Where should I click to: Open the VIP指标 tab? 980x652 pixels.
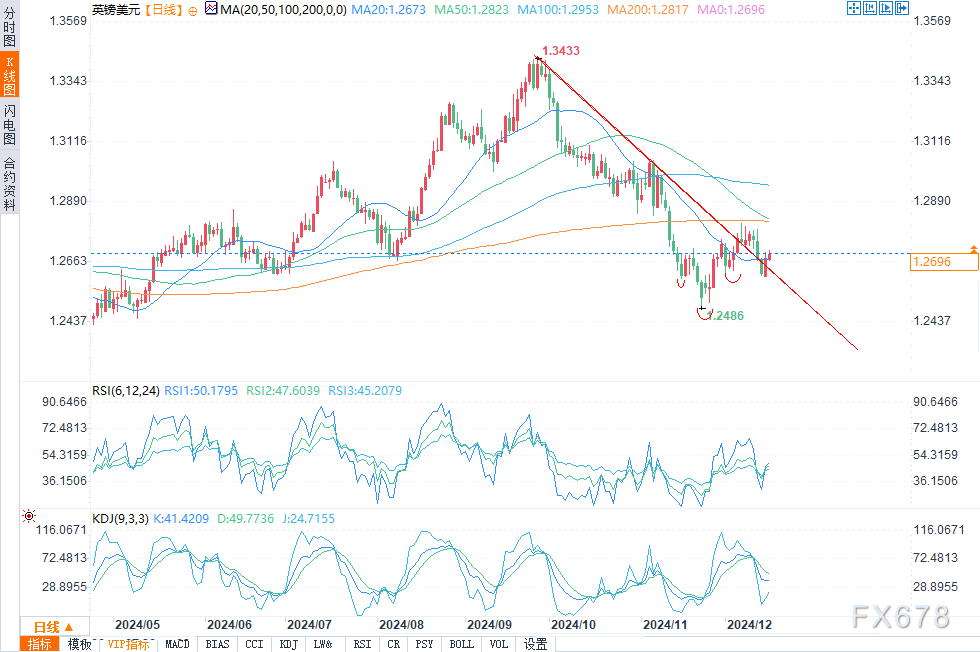[x=128, y=644]
